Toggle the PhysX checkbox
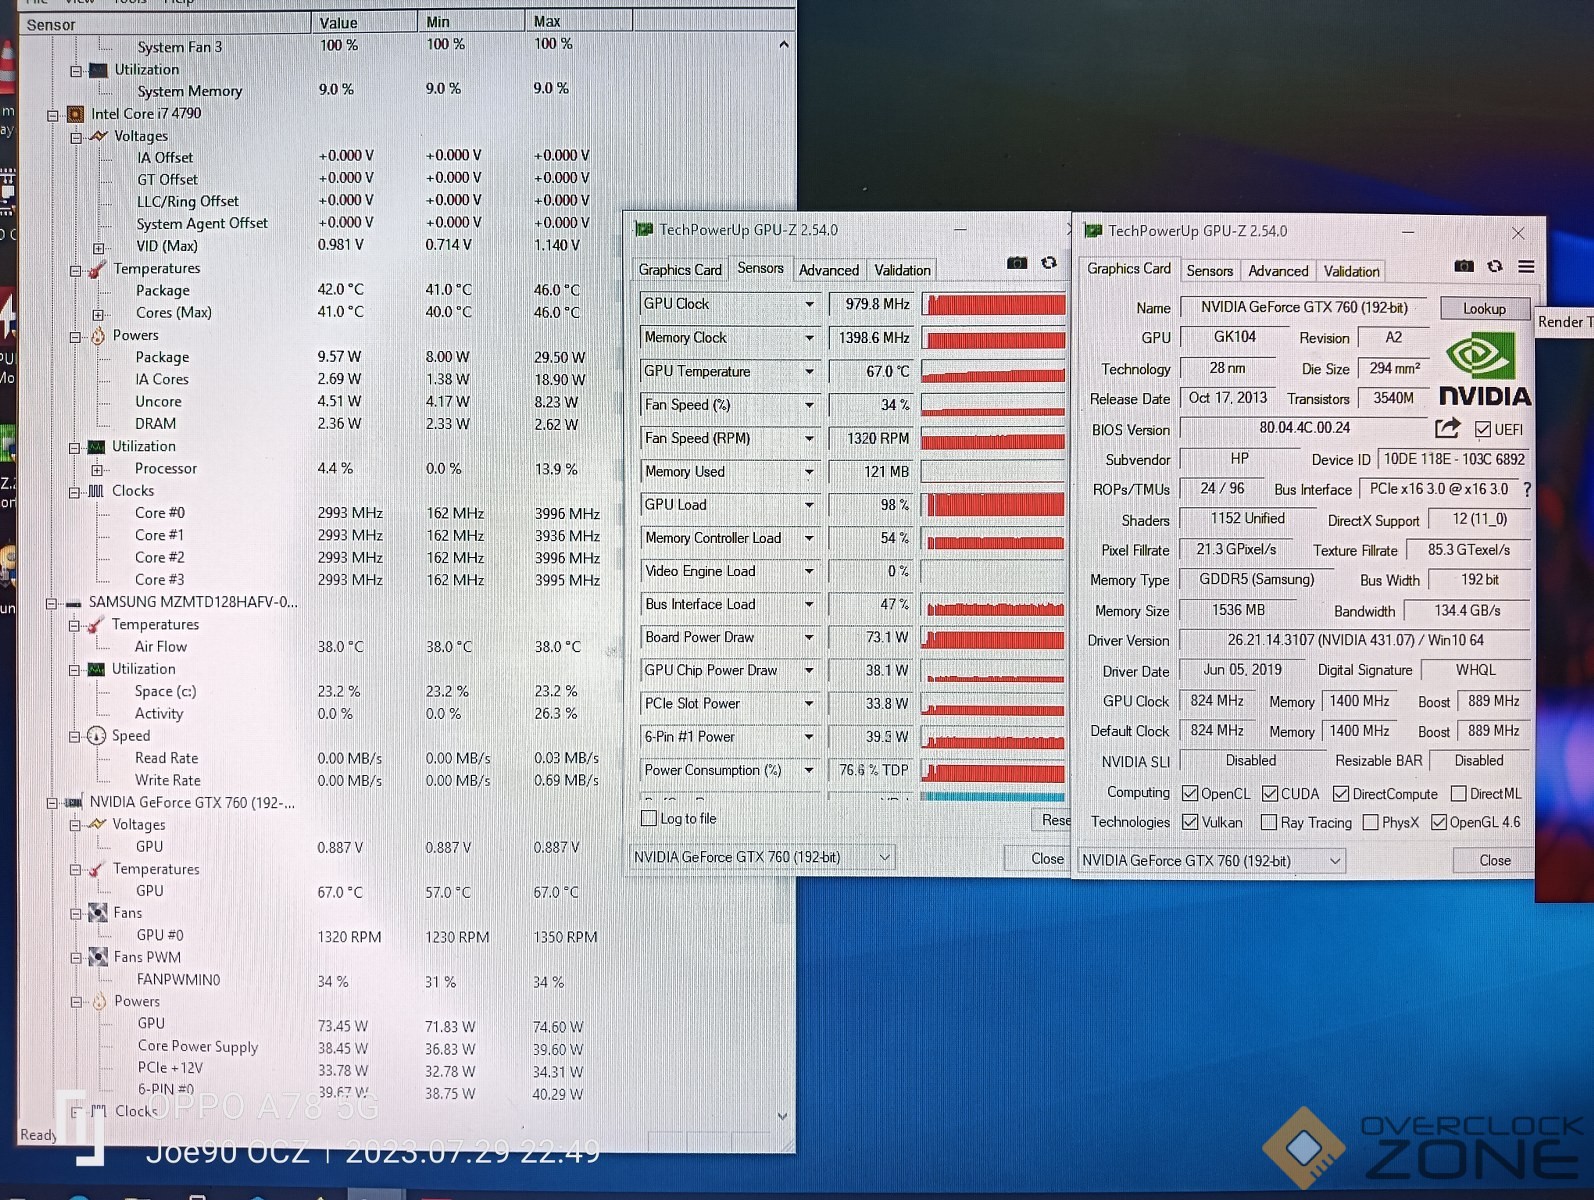The height and width of the screenshot is (1200, 1594). click(x=1371, y=822)
